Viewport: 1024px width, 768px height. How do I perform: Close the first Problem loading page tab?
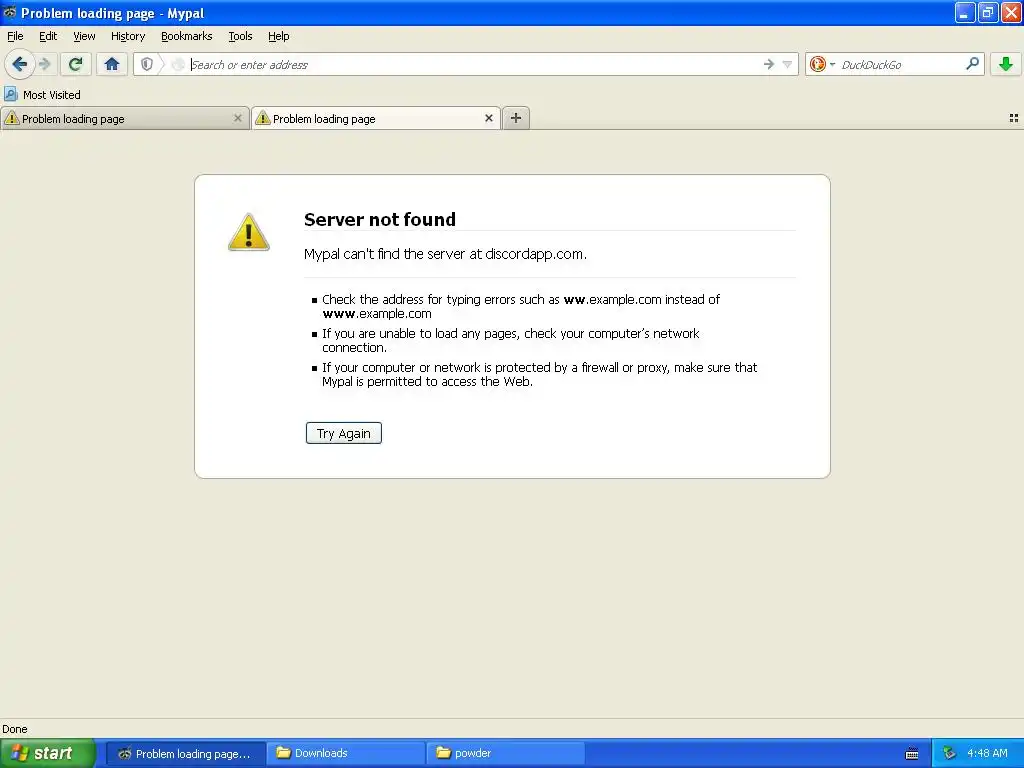pos(238,118)
